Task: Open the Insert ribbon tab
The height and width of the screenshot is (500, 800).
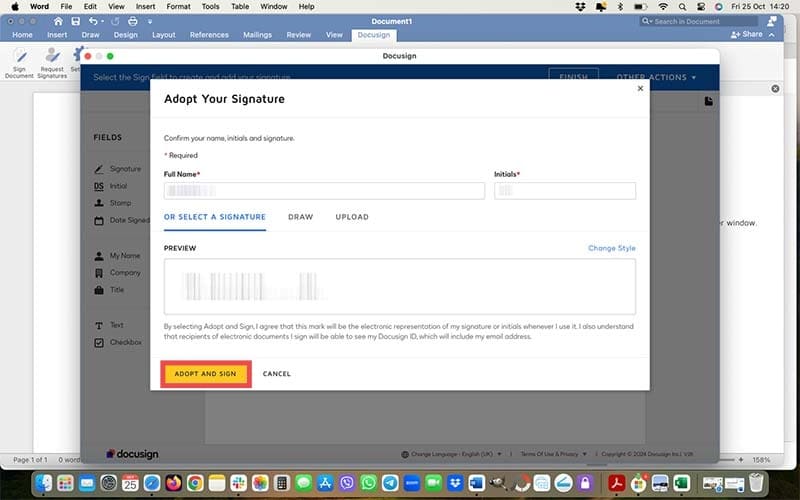Action: pyautogui.click(x=57, y=35)
